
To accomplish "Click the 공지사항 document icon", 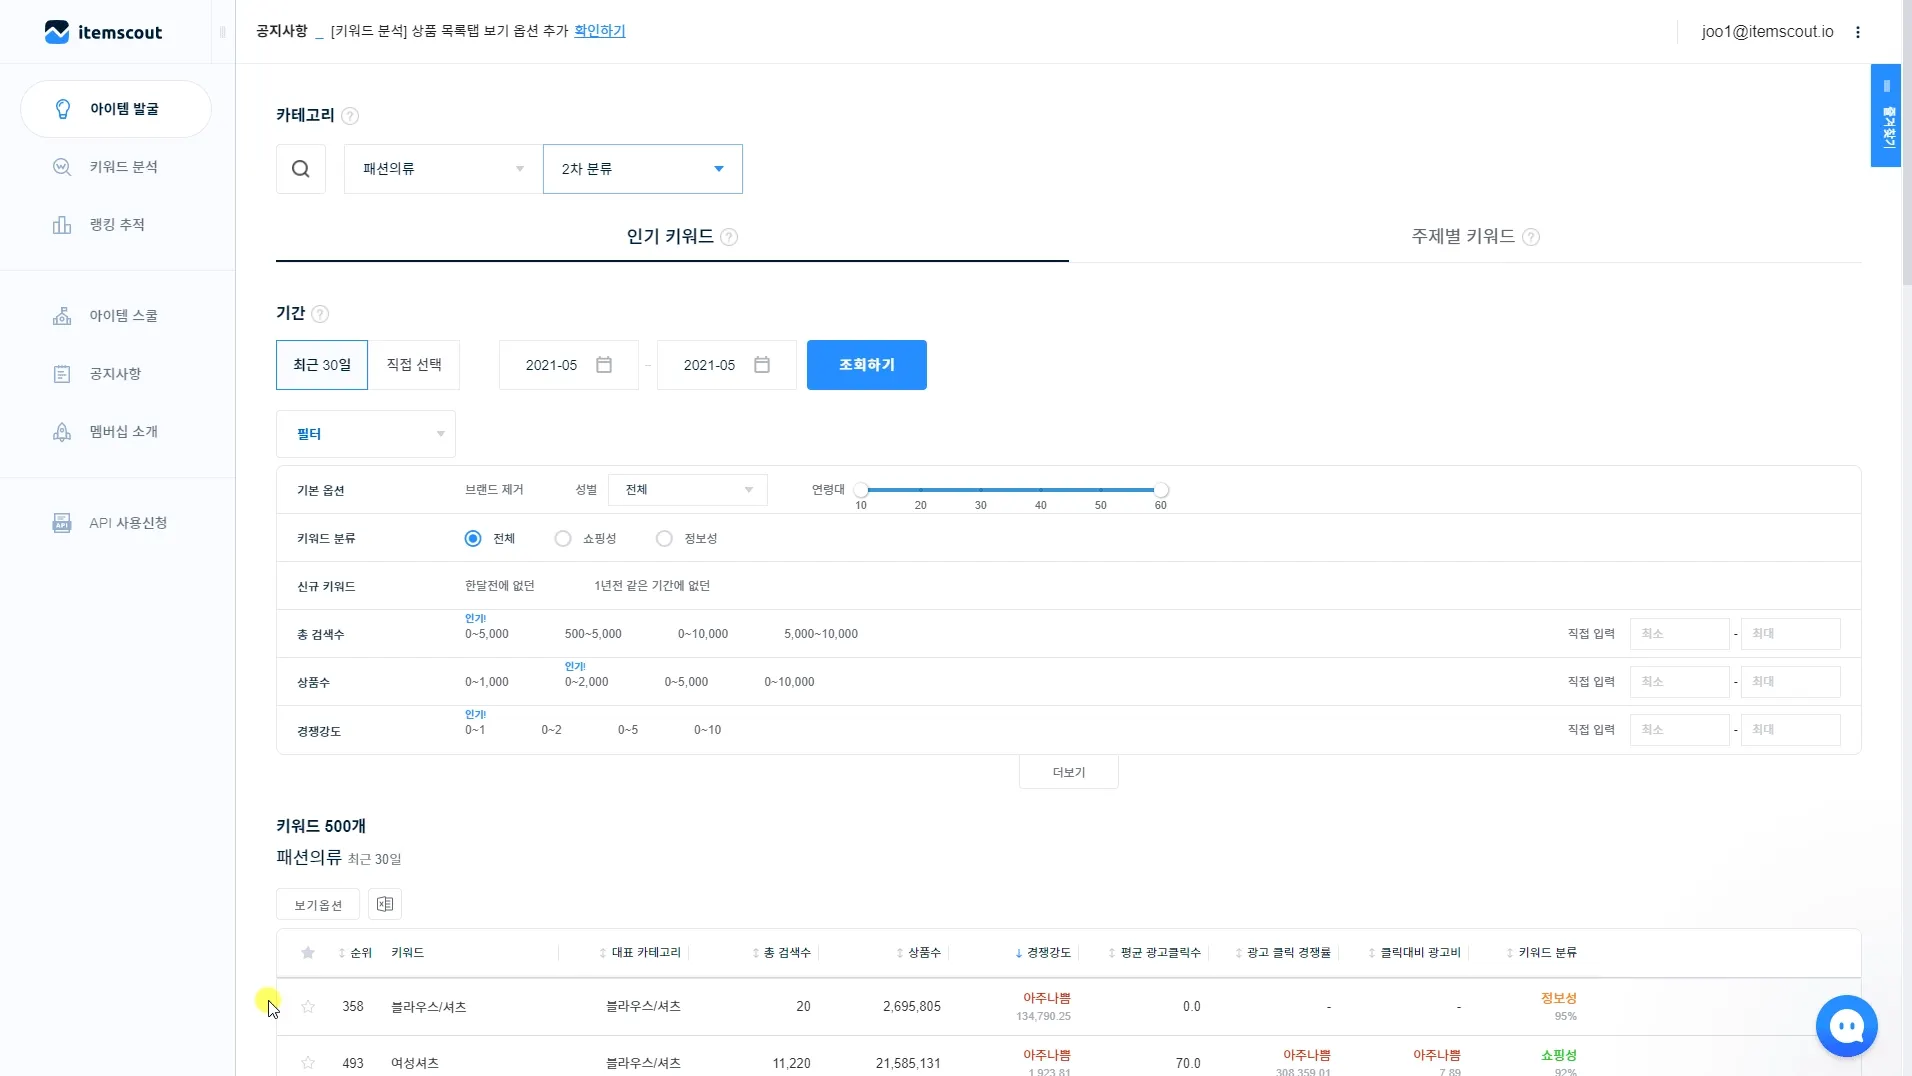I will 62,374.
